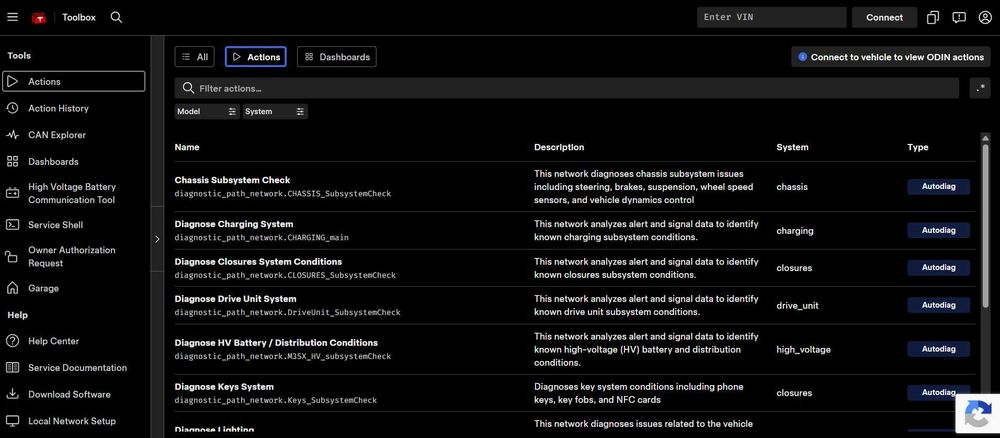Click Autodiag for Chassis Subsystem Check

938,187
